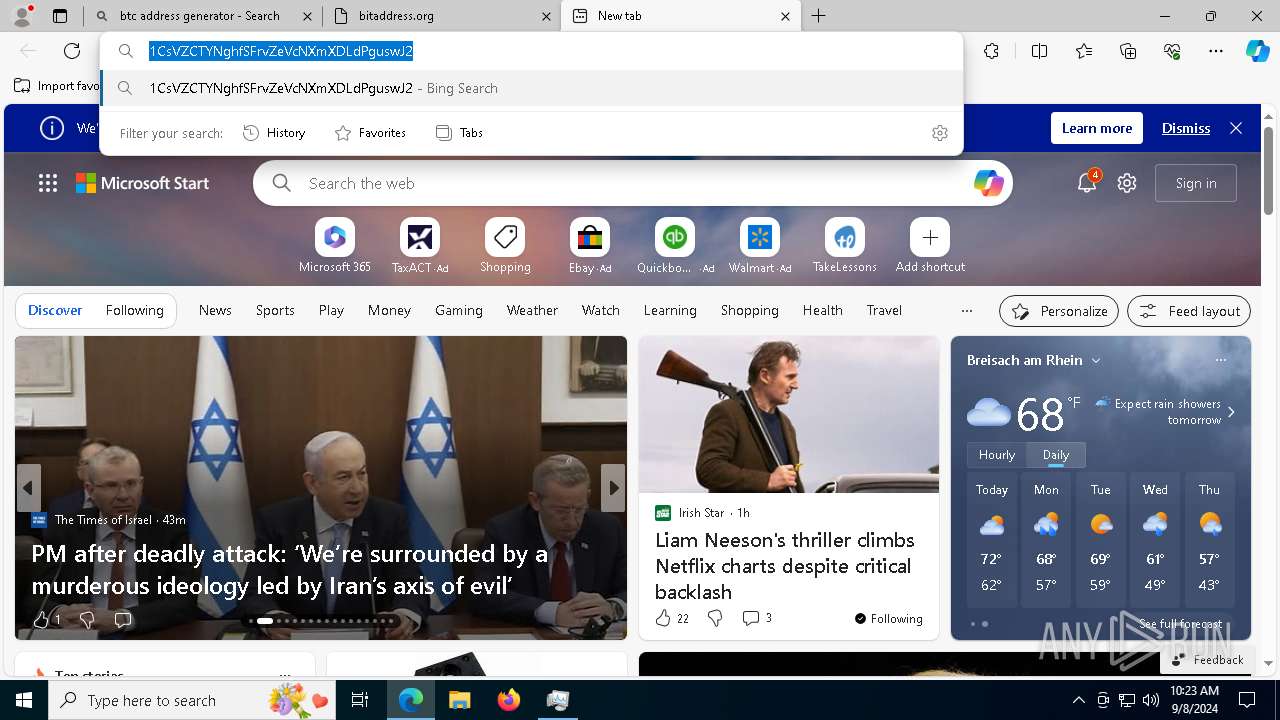Switch to bitaddress.org tab
The width and height of the screenshot is (1280, 720).
point(441,16)
